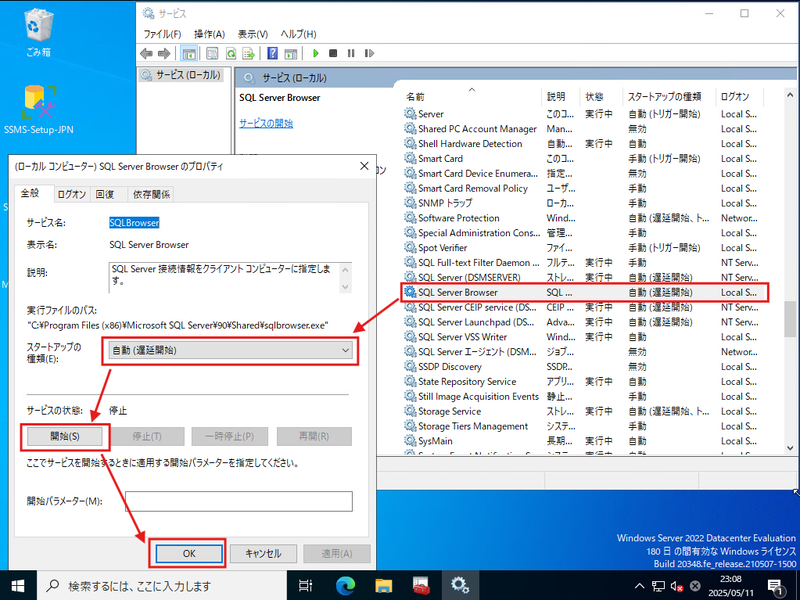The image size is (800, 600).
Task: Select the ごみ箱 recycle bin desktop icon
Action: pyautogui.click(x=38, y=33)
